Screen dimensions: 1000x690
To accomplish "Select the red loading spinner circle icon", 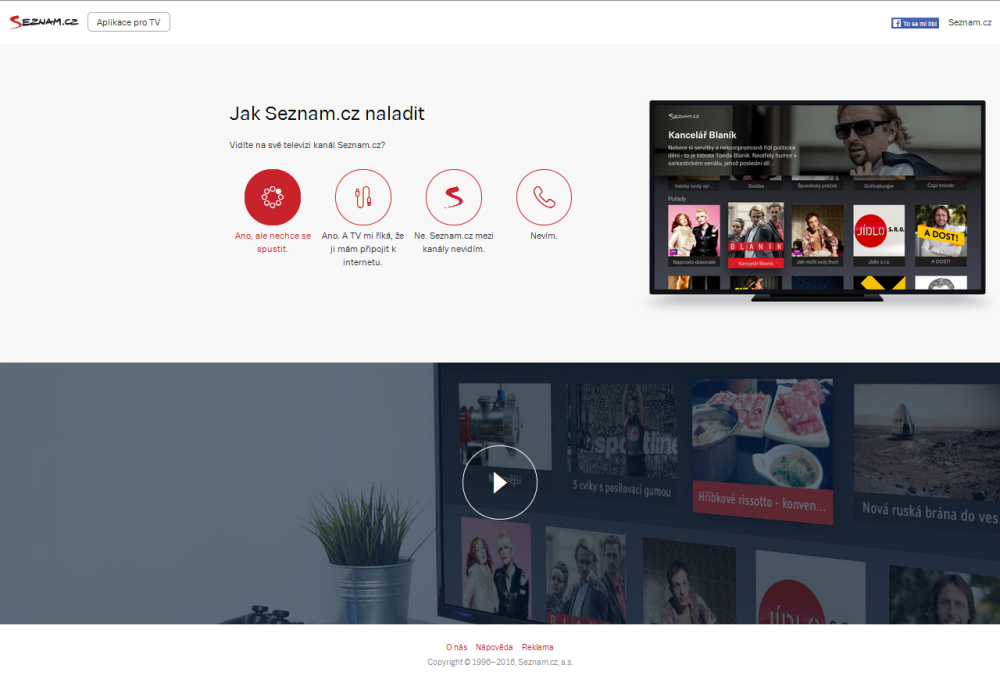I will click(x=272, y=197).
